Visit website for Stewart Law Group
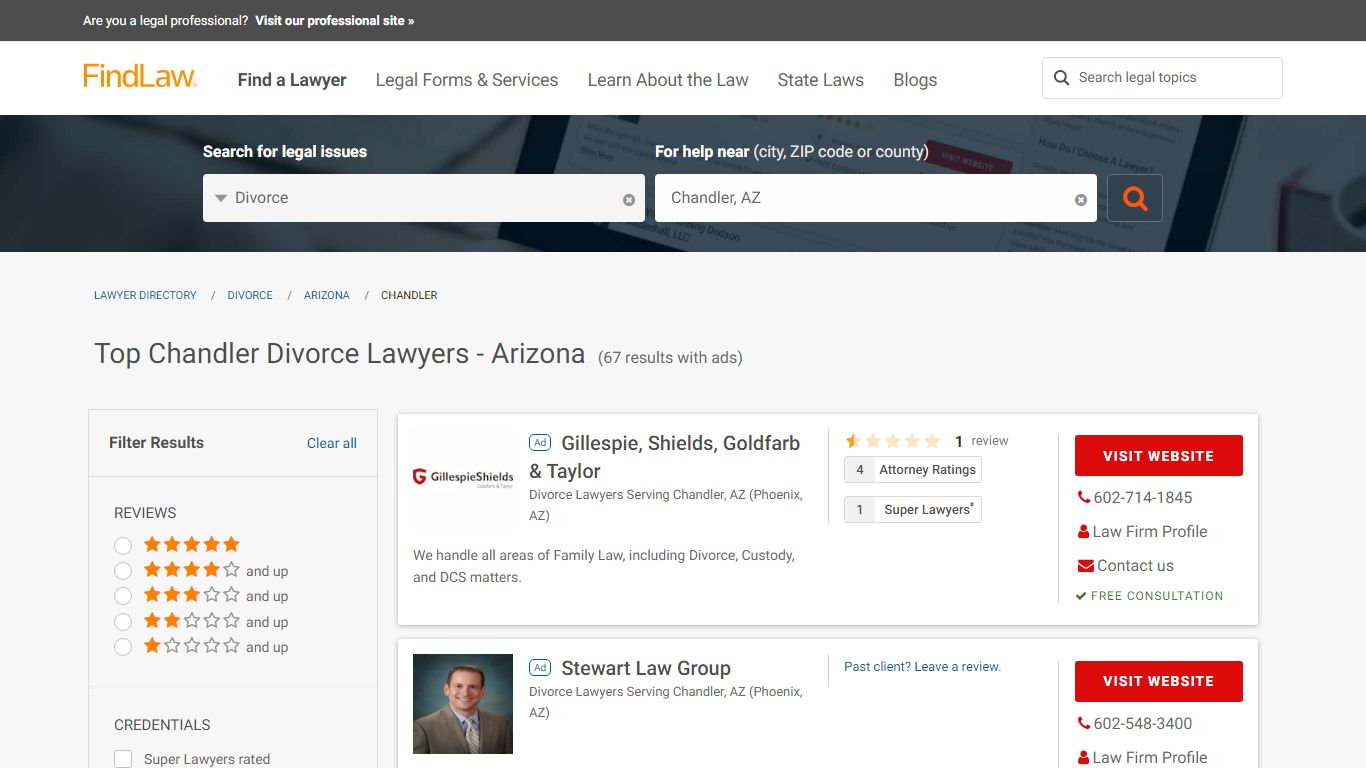This screenshot has width=1366, height=768. 1159,681
